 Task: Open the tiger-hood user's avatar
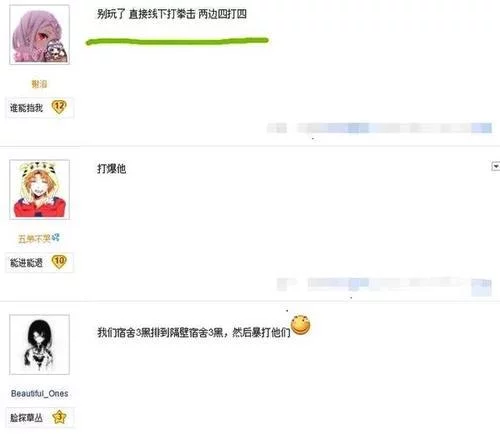[40, 189]
